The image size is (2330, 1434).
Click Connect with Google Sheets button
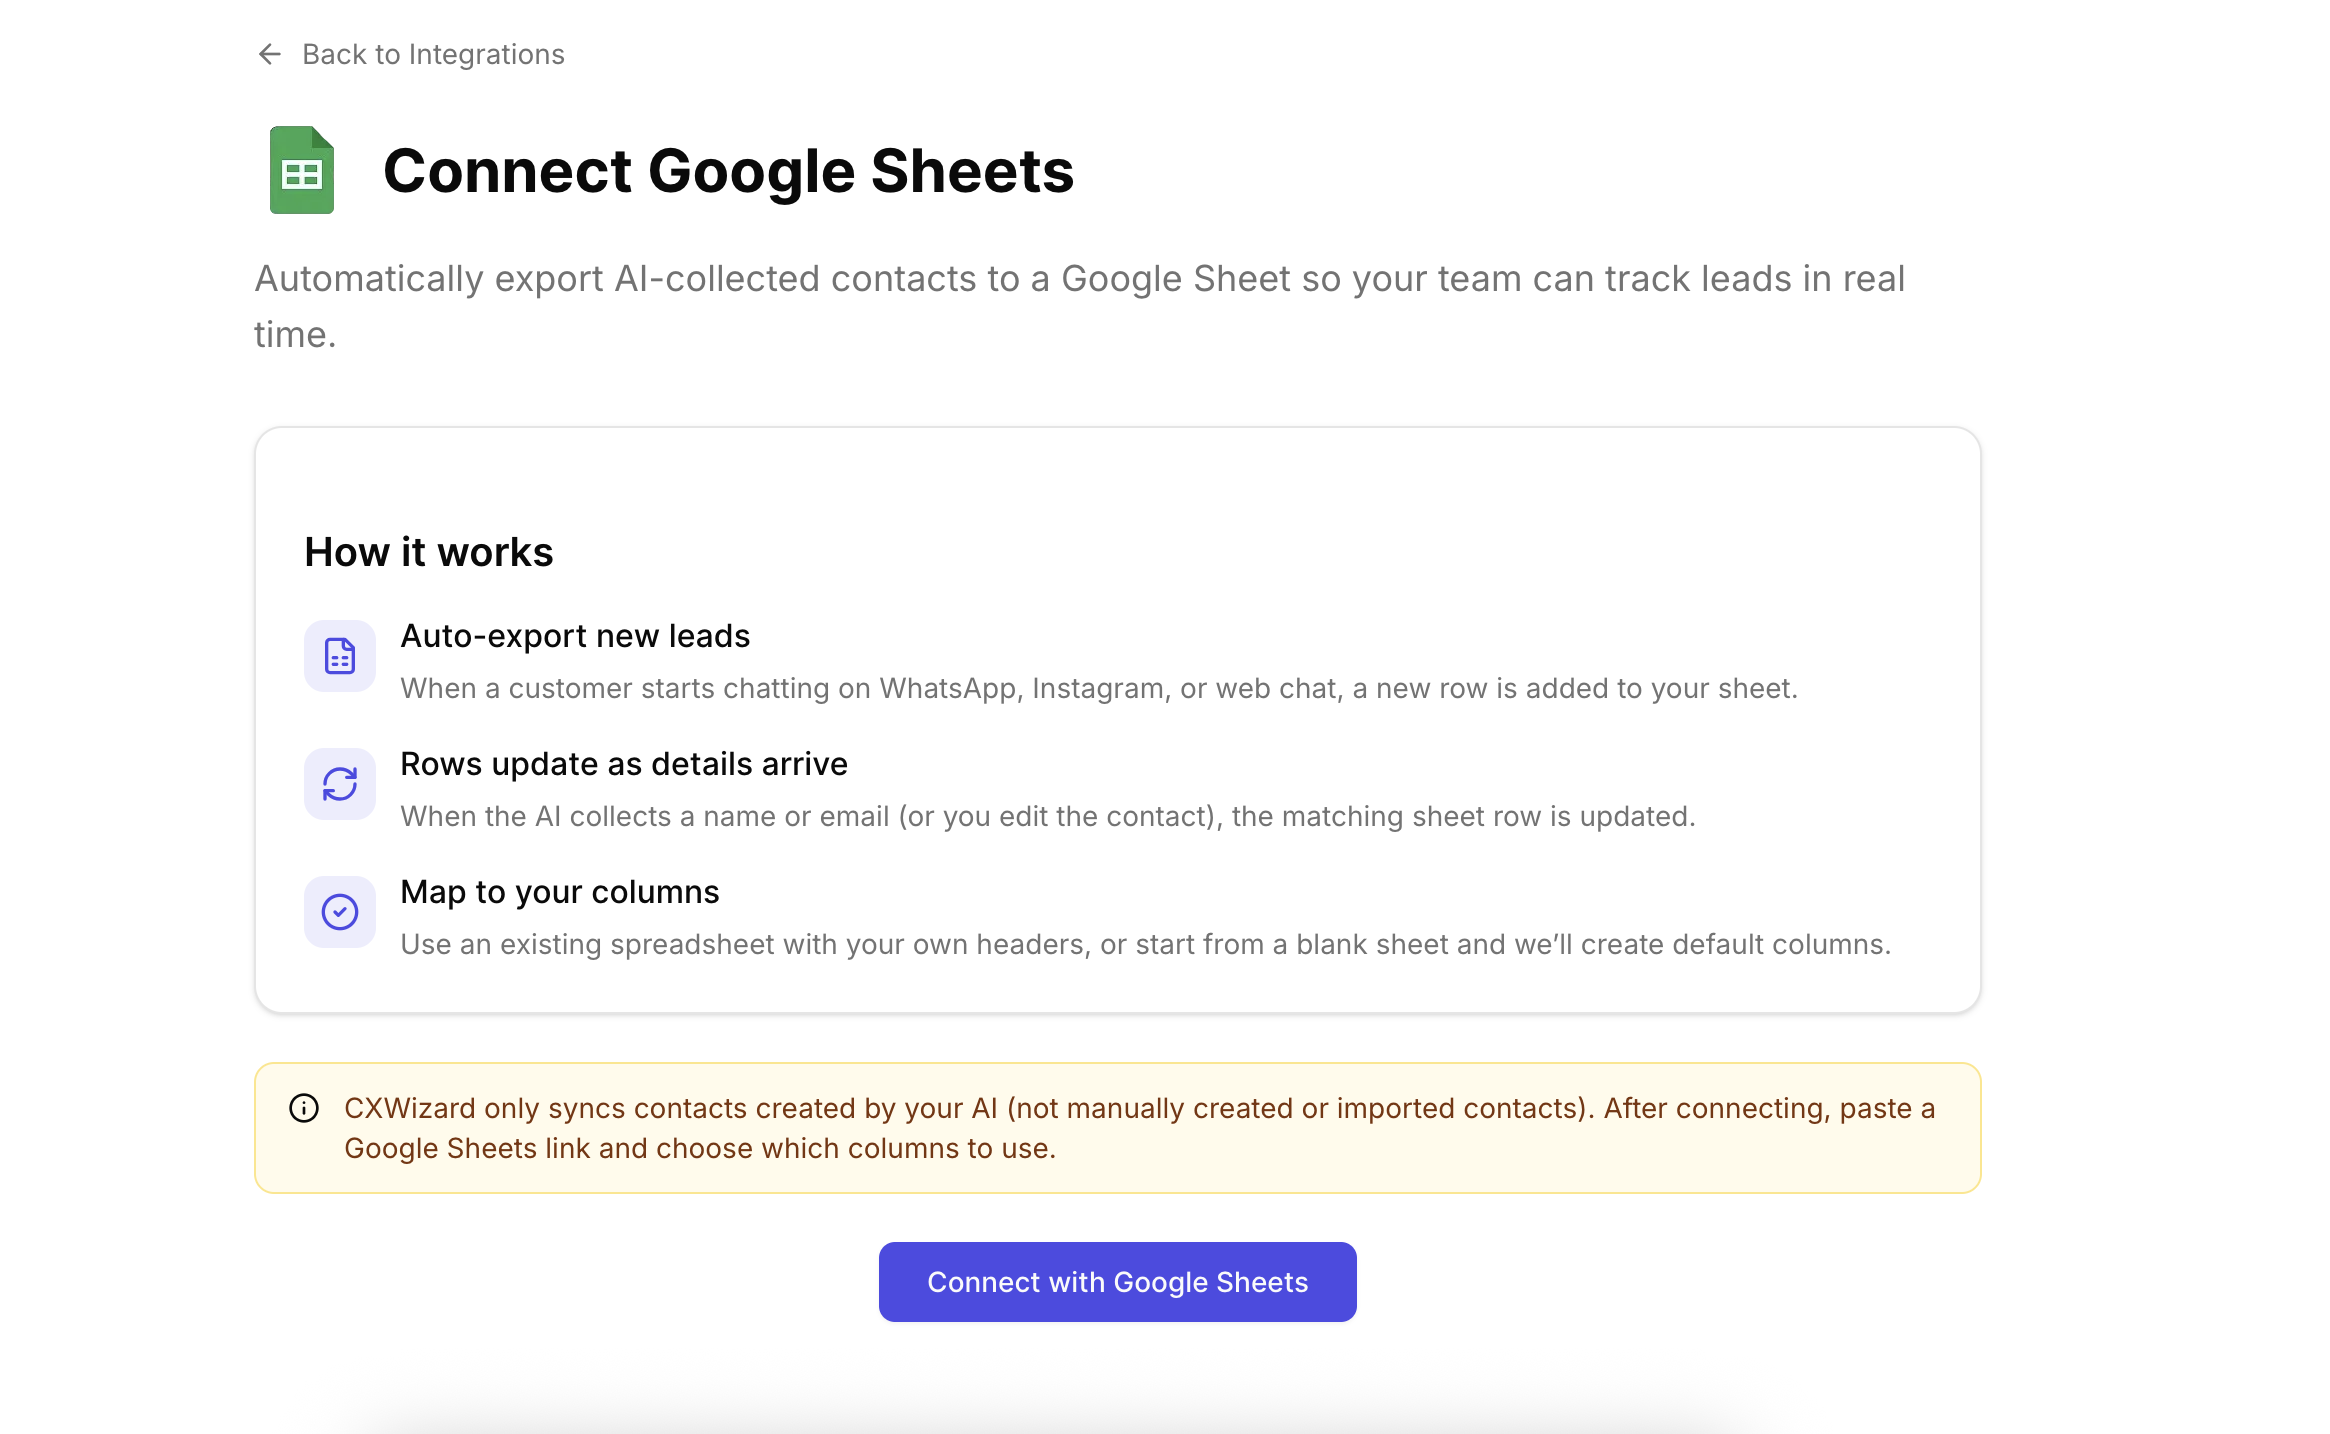tap(1118, 1282)
